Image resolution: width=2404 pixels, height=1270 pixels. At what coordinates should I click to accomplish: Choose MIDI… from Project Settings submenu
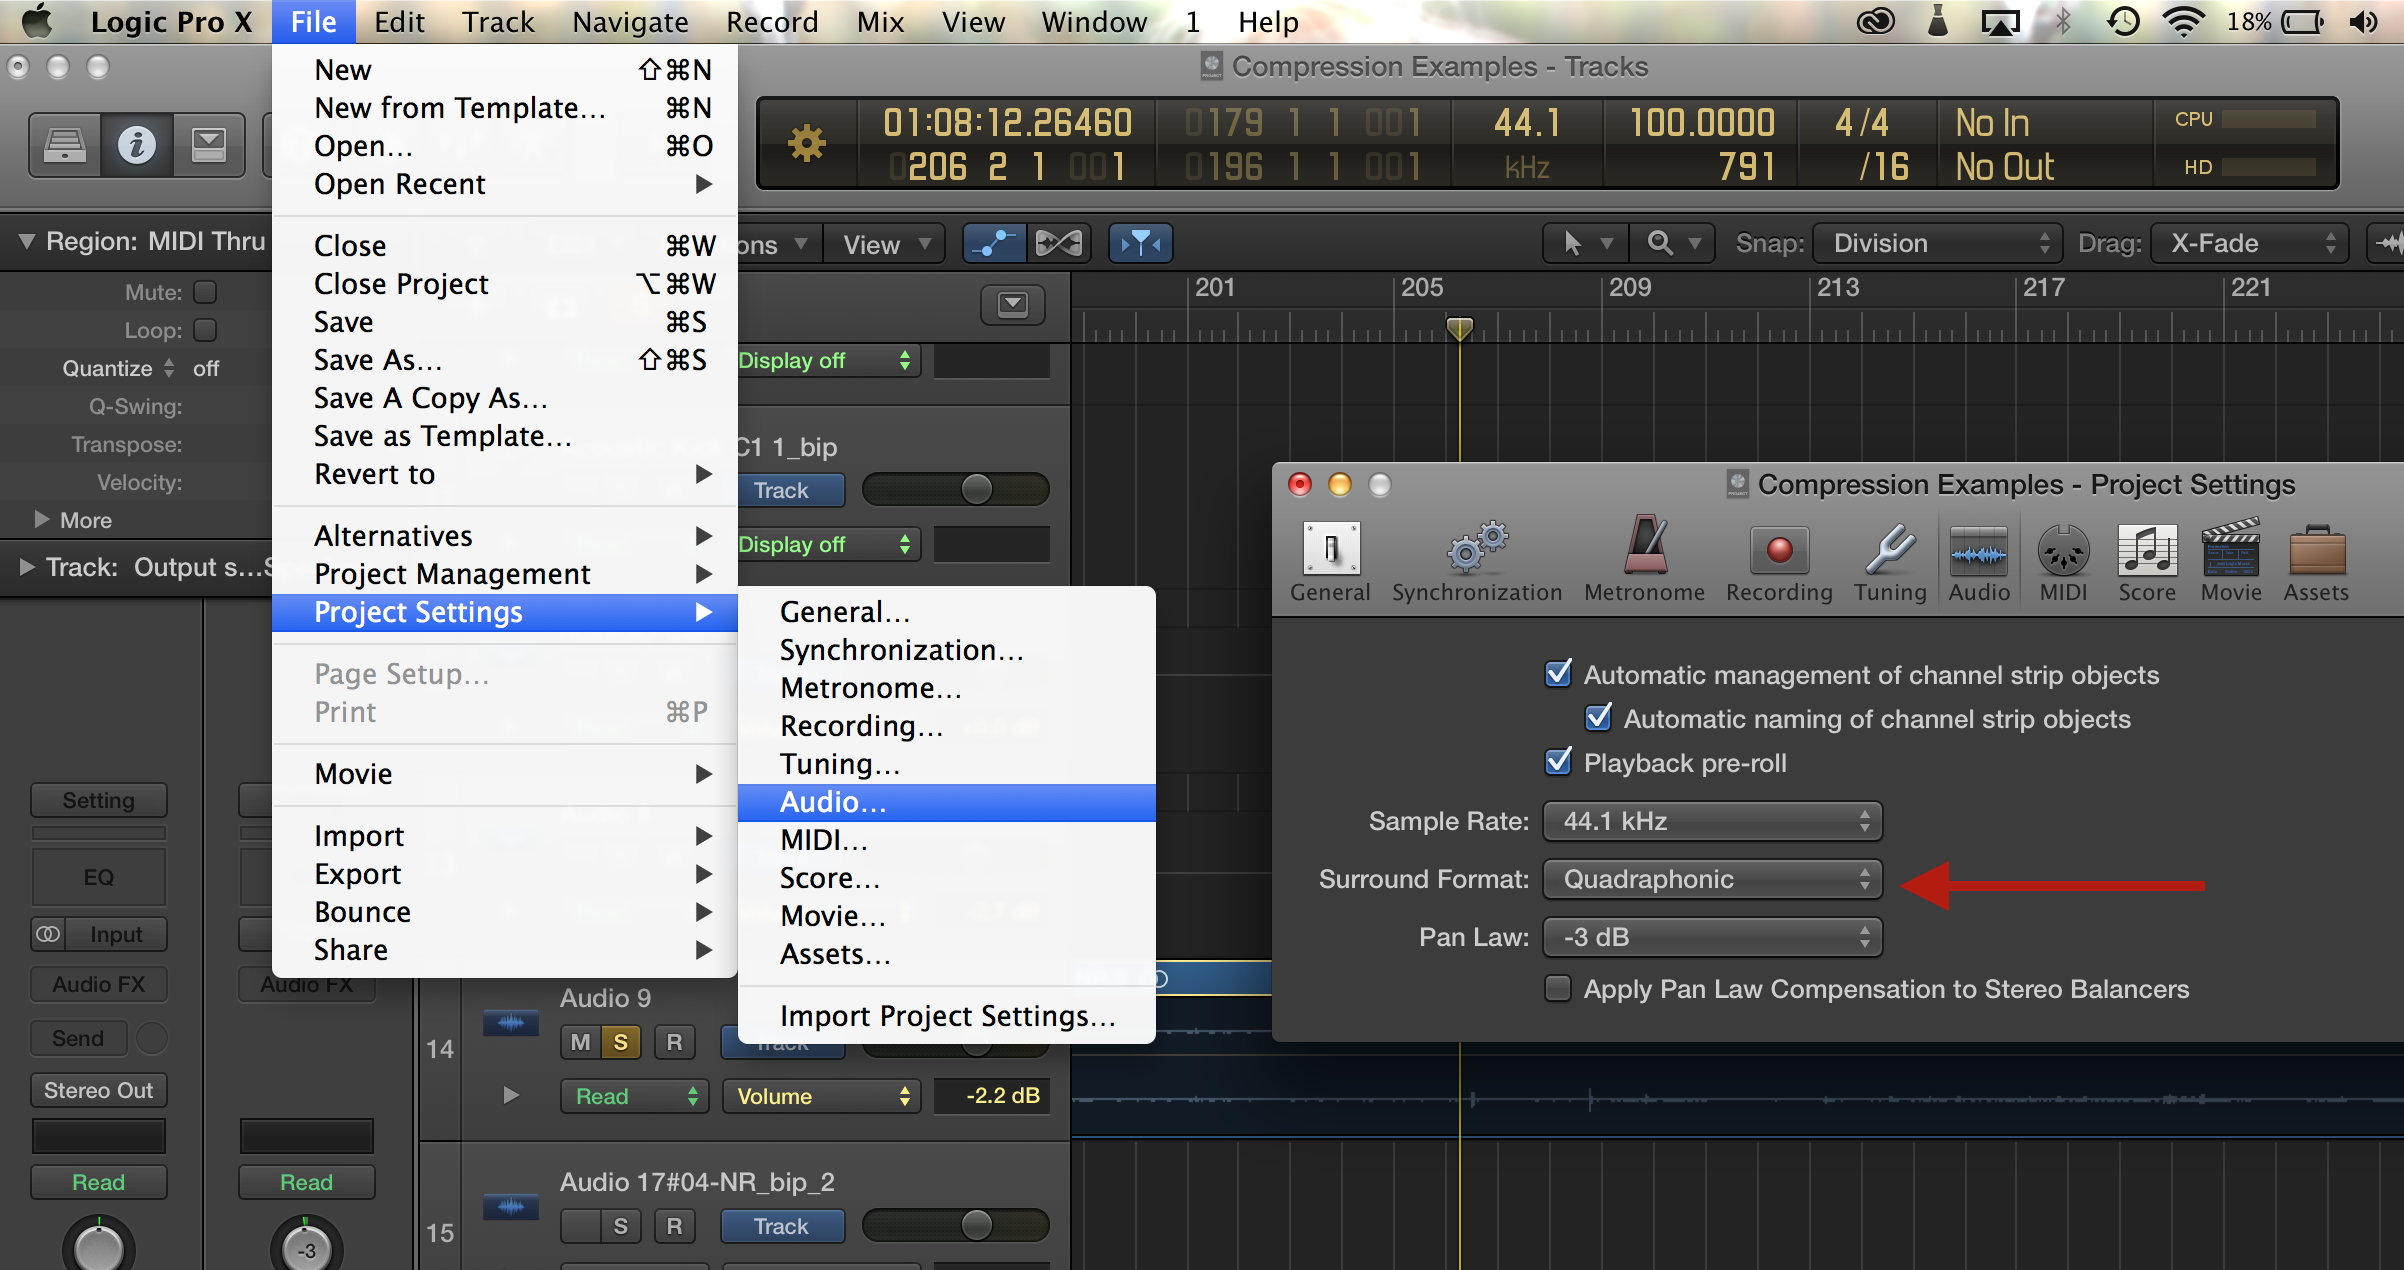823,840
